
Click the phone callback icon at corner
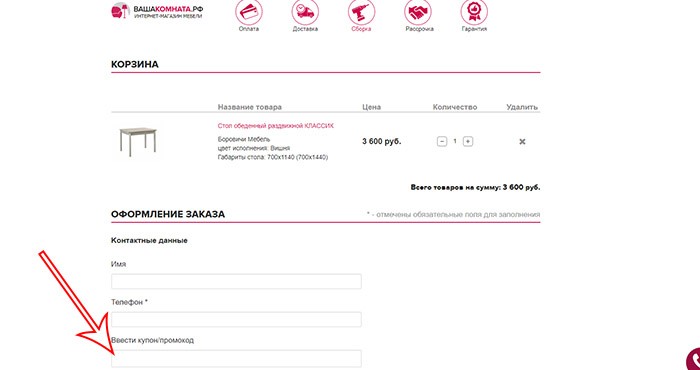693,360
